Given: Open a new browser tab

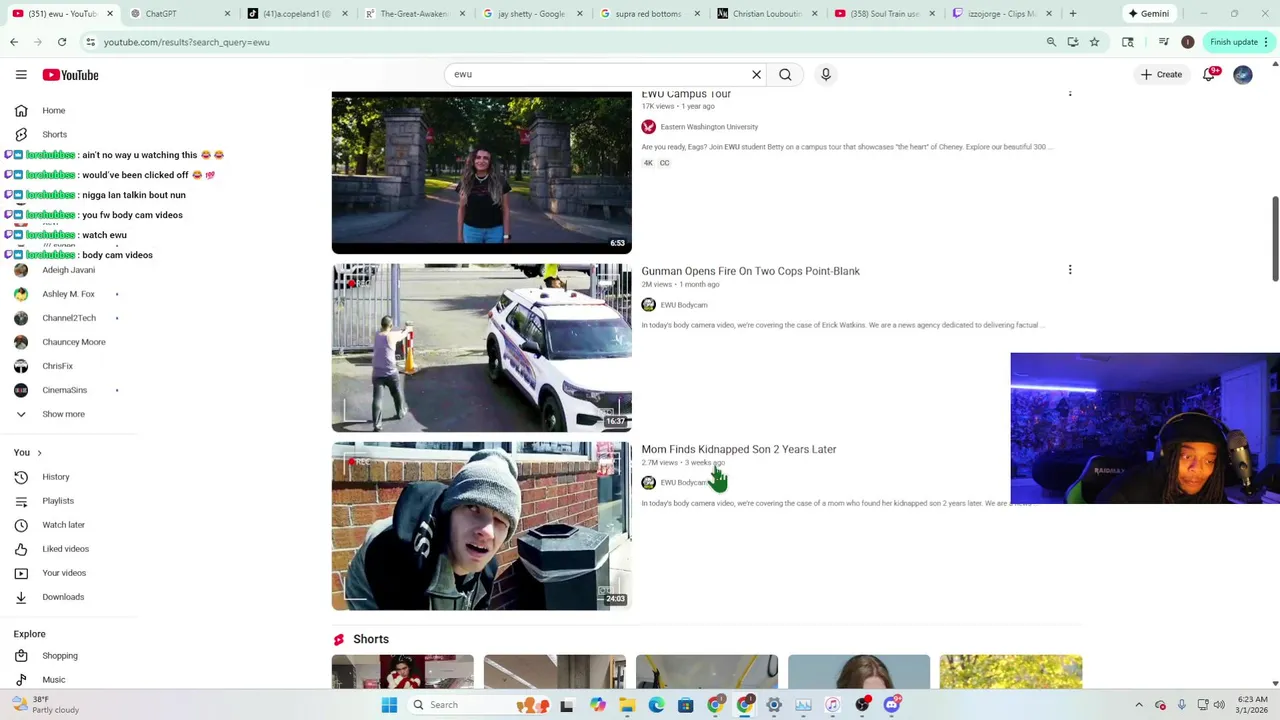Looking at the screenshot, I should click(x=1072, y=14).
